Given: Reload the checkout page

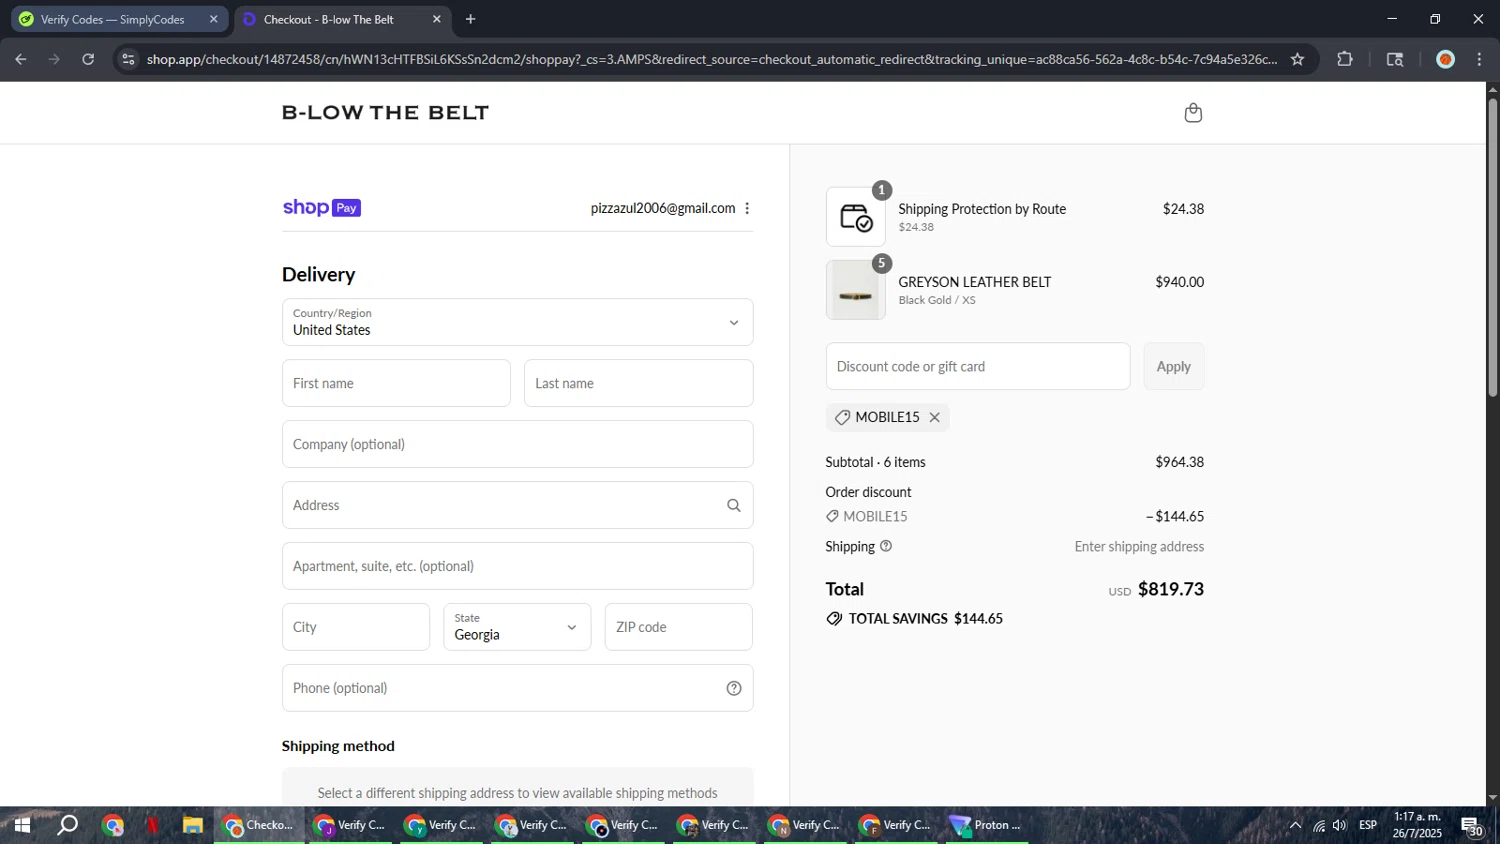Looking at the screenshot, I should click(x=88, y=59).
